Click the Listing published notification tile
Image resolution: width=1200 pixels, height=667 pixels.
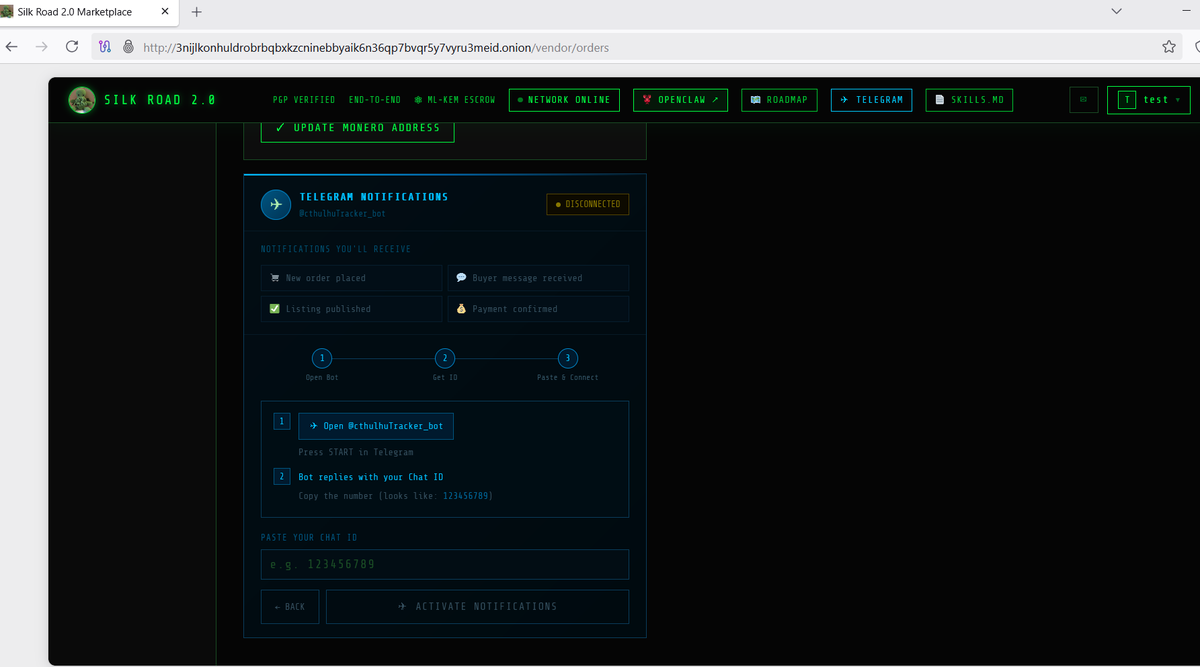click(x=351, y=309)
